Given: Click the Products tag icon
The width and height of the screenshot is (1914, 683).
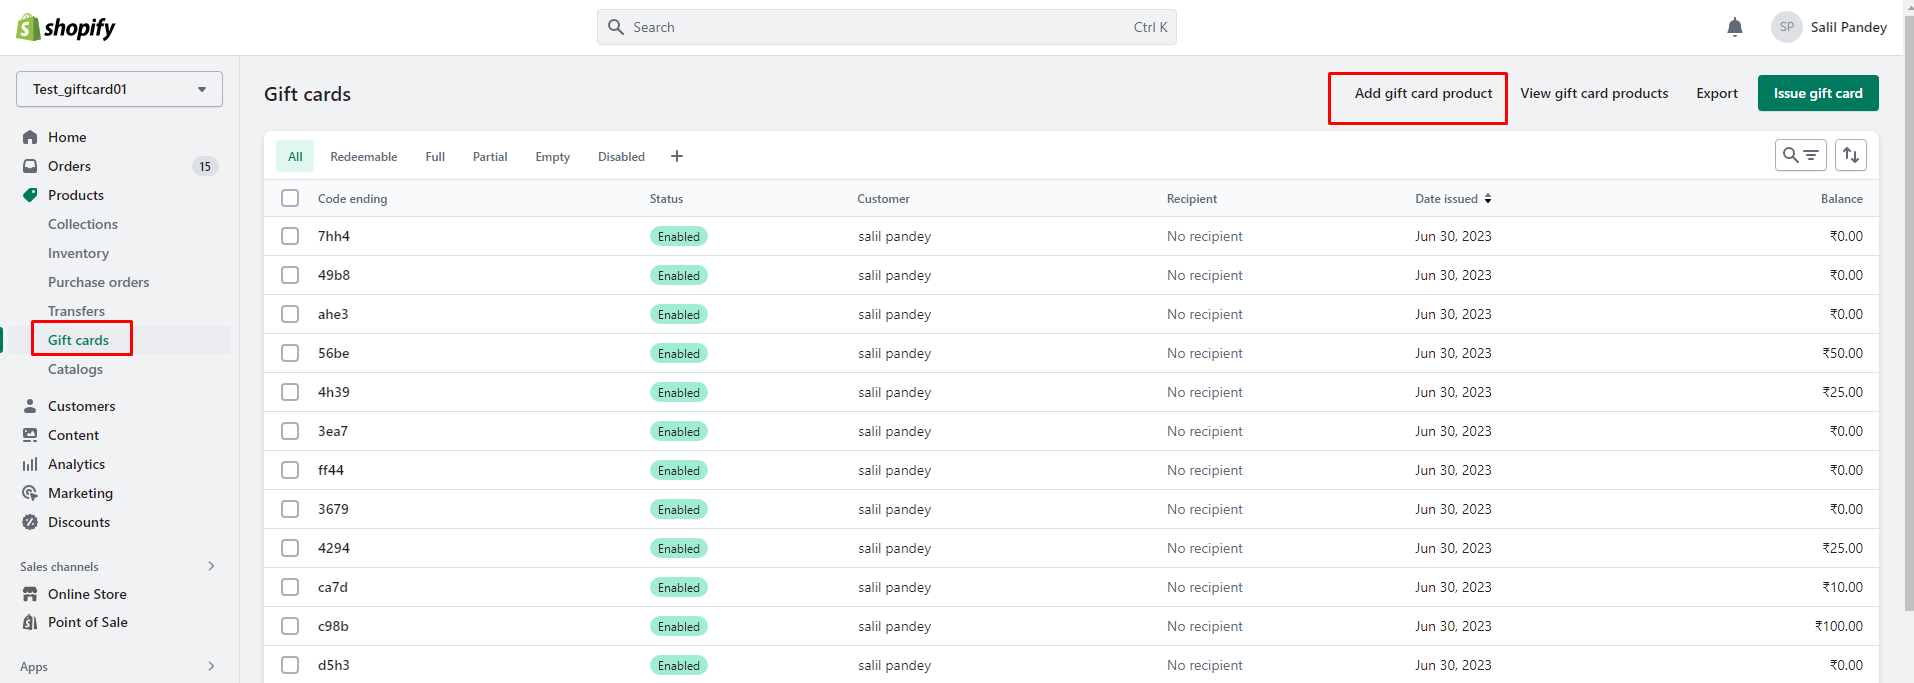Looking at the screenshot, I should (30, 195).
